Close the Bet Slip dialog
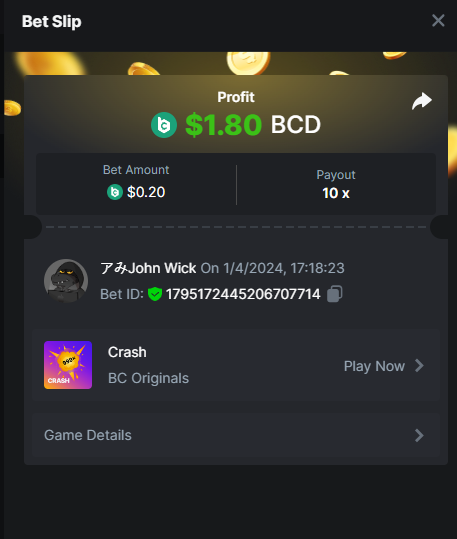Screen dimensions: 457x539 pos(438,21)
